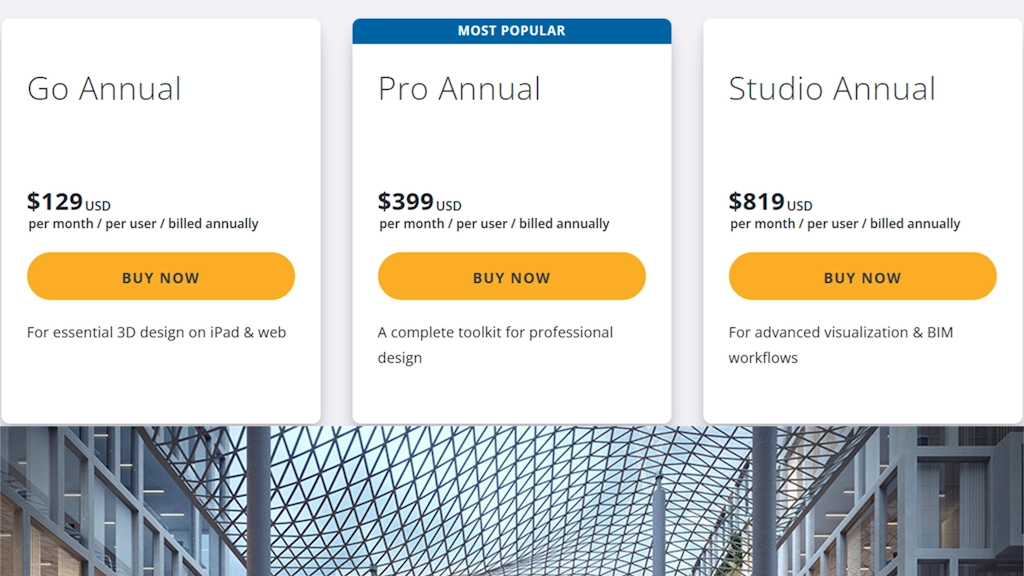Image resolution: width=1024 pixels, height=576 pixels.
Task: Click the USD label beside $129
Action: coord(98,207)
